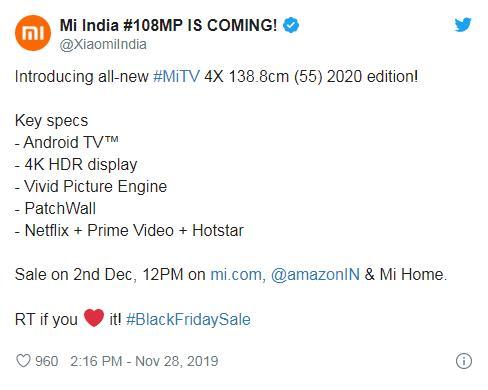Click the Netflix + Prime Video + Hotstar line
The height and width of the screenshot is (390, 488).
pos(129,230)
